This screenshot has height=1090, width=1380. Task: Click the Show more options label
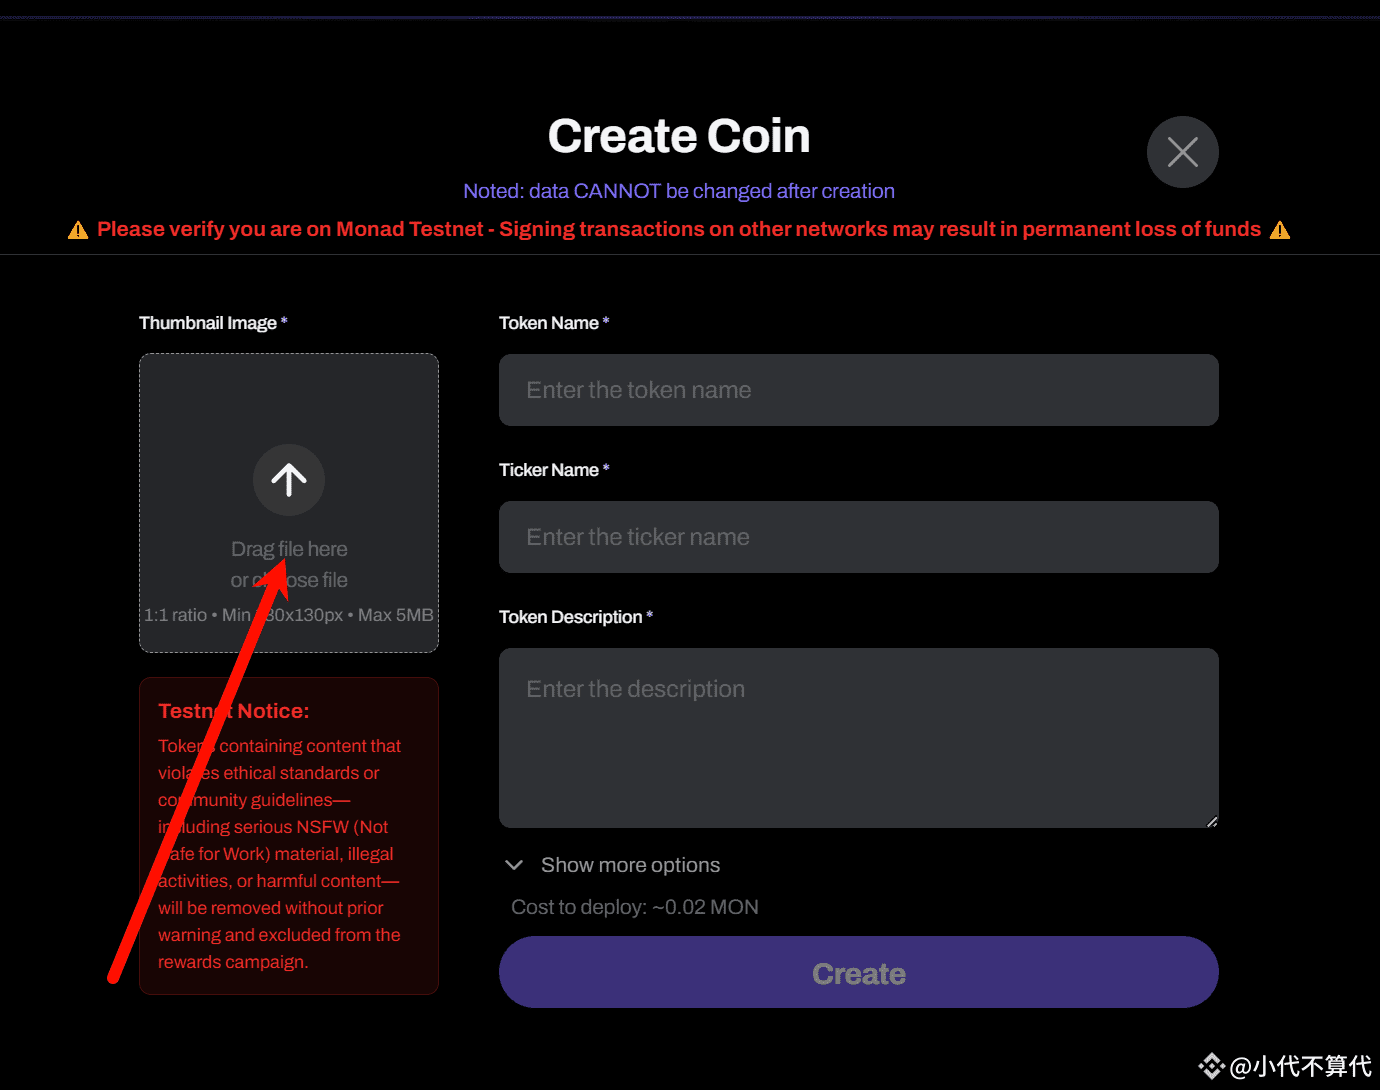(630, 865)
